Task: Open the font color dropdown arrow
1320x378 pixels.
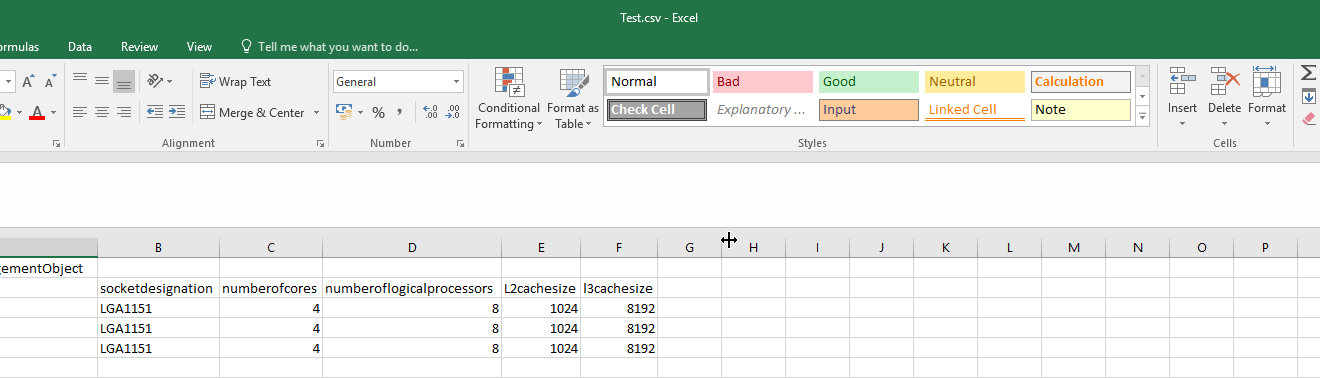Action: point(53,112)
